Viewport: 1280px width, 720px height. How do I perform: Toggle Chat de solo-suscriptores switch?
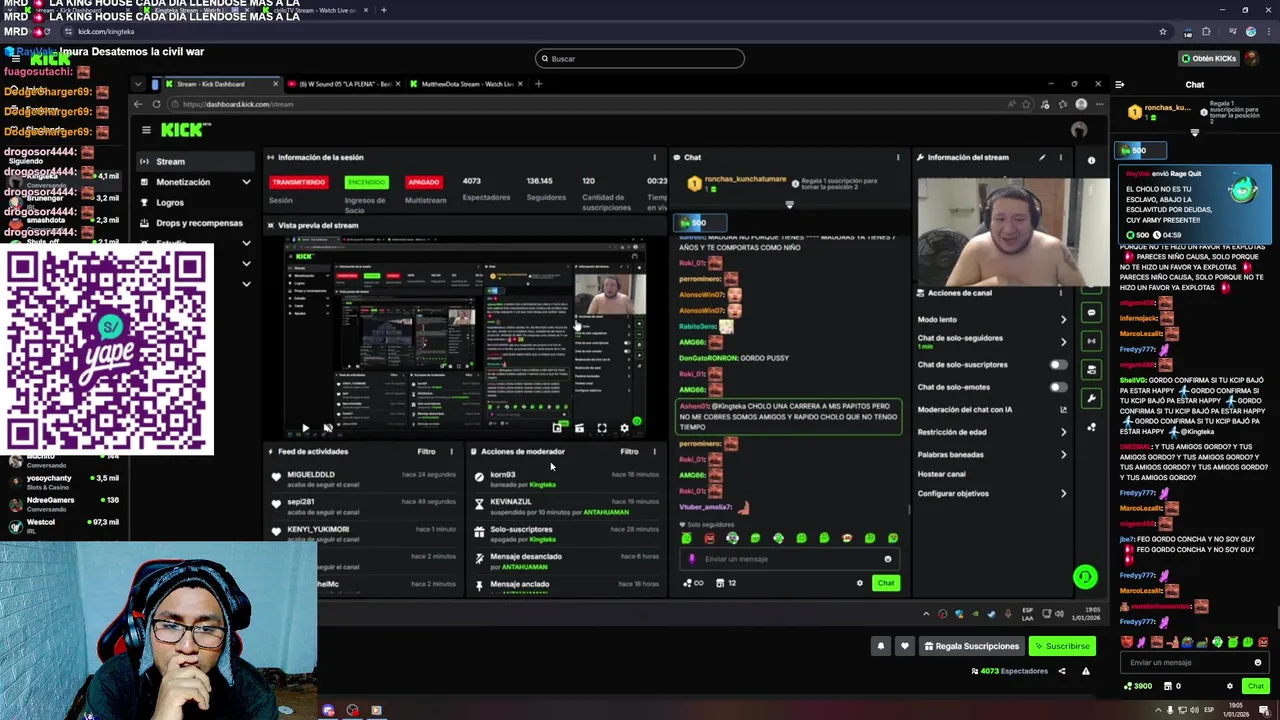click(x=1057, y=365)
